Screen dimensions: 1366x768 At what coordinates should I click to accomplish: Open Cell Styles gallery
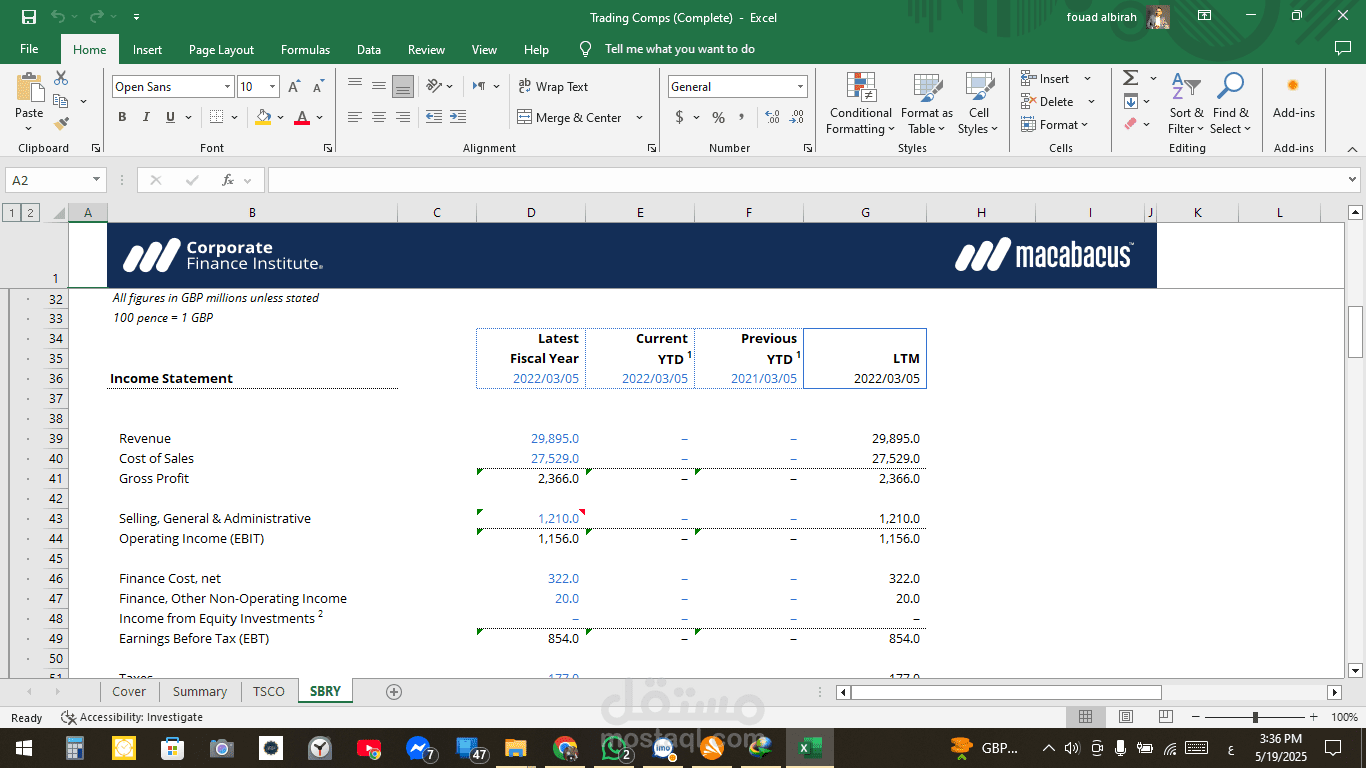click(978, 103)
